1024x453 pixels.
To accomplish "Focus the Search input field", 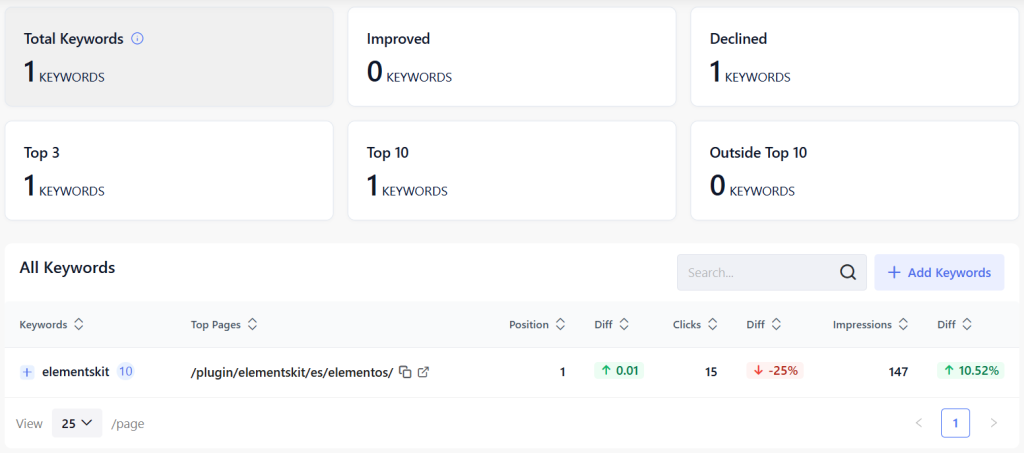I will click(772, 272).
